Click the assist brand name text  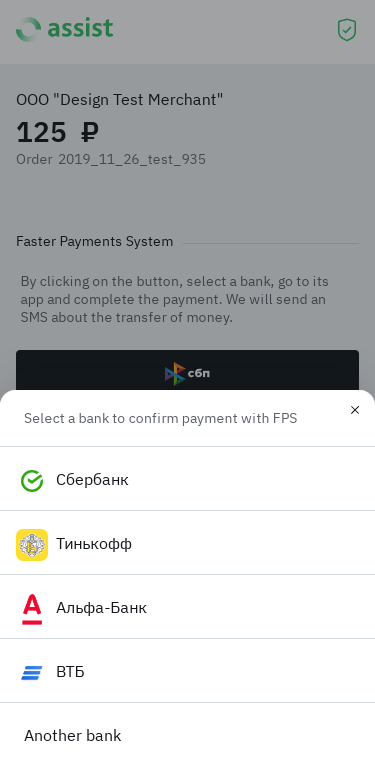point(80,28)
